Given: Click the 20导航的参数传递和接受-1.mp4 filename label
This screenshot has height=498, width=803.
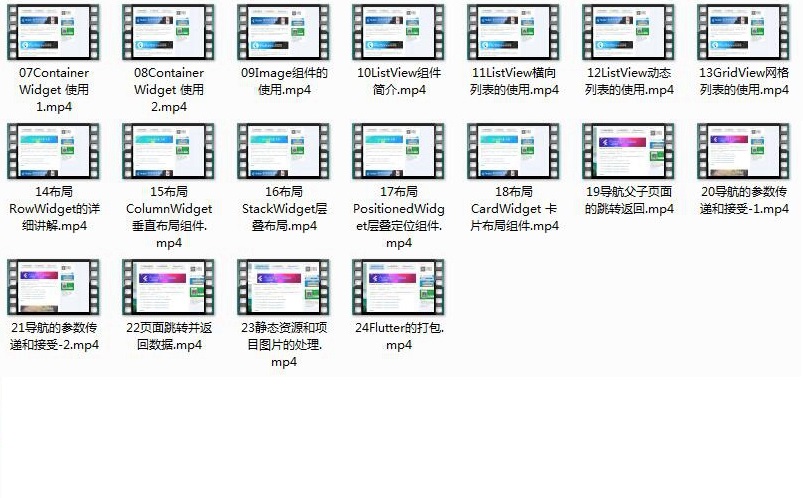Looking at the screenshot, I should click(x=744, y=200).
